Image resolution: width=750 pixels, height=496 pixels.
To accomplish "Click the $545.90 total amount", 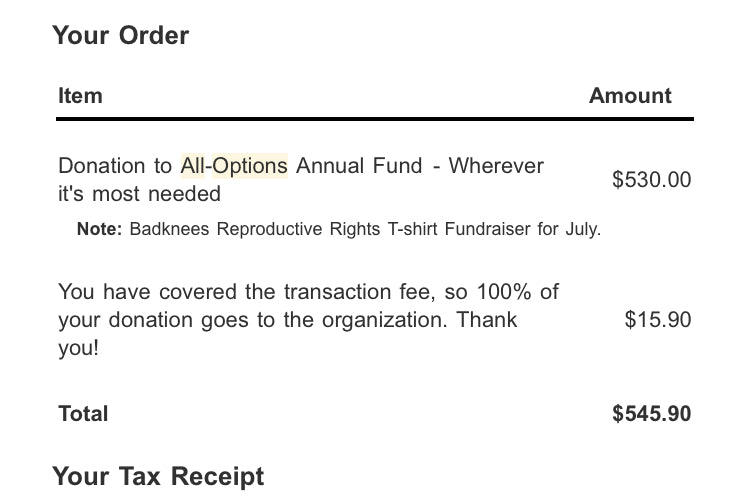I will [x=651, y=413].
